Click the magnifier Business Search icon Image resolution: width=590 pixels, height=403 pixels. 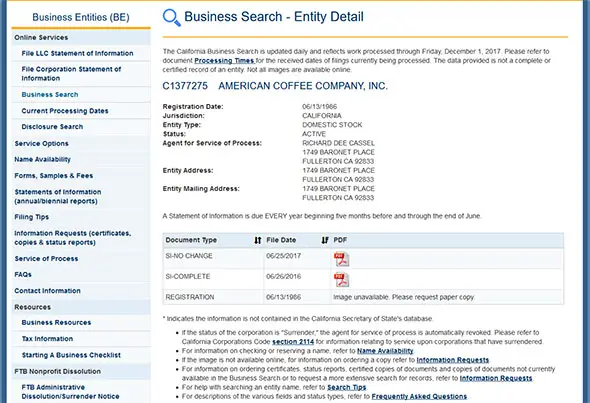click(x=171, y=18)
